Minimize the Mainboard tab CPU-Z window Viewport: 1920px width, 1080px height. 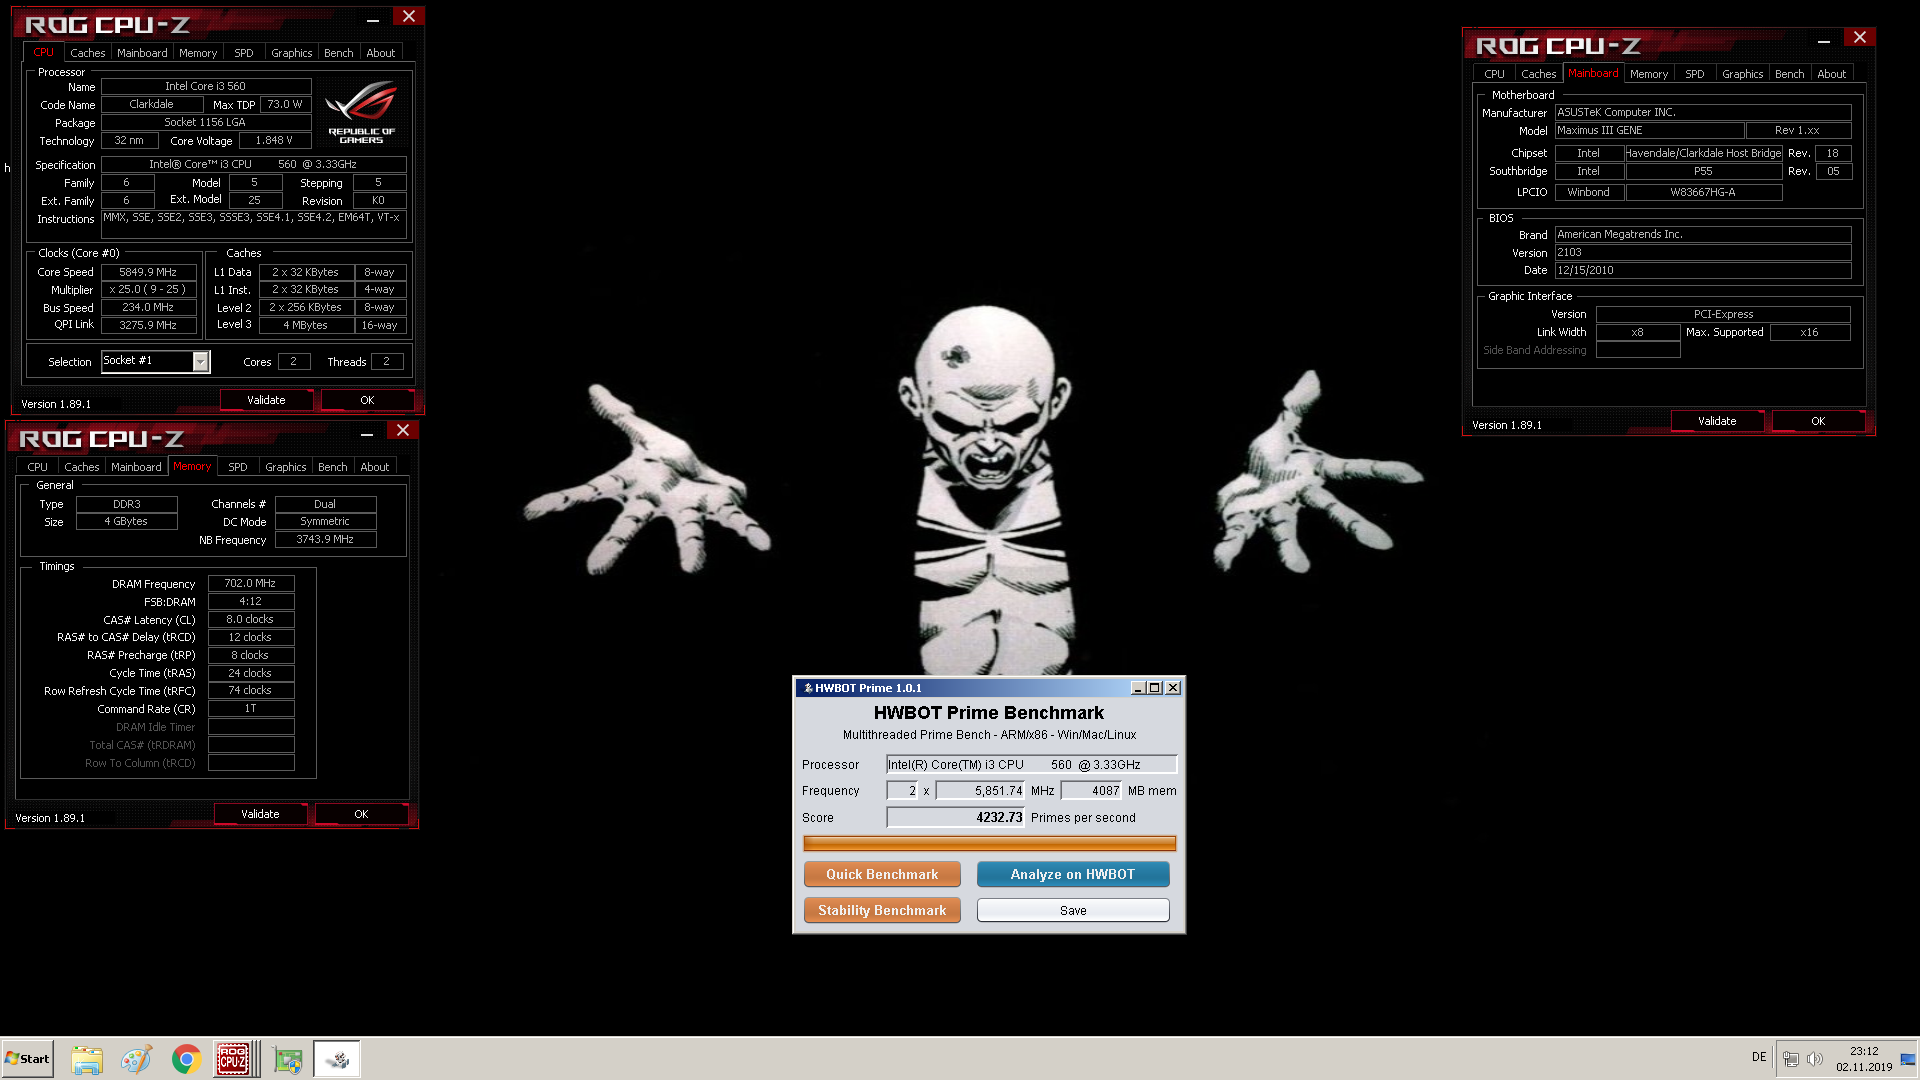pyautogui.click(x=1824, y=39)
